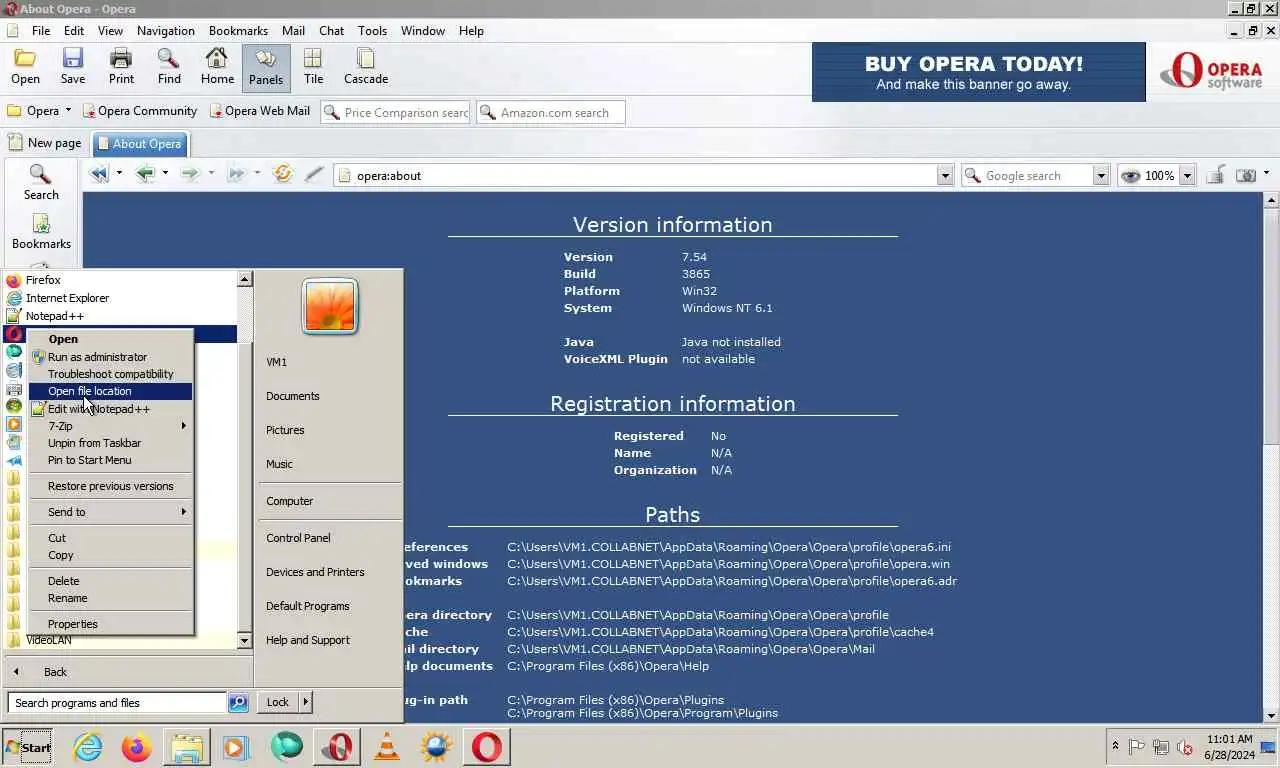Click the Save toolbar icon
The image size is (1280, 768).
tap(73, 67)
